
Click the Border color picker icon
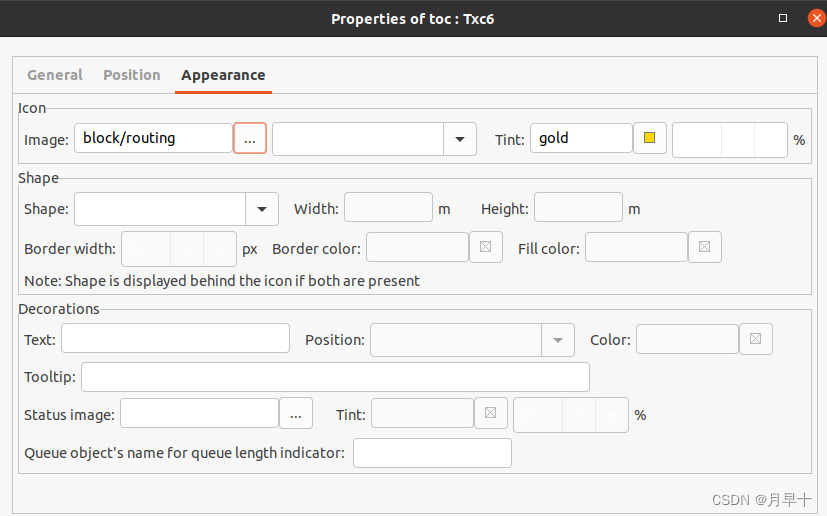485,248
